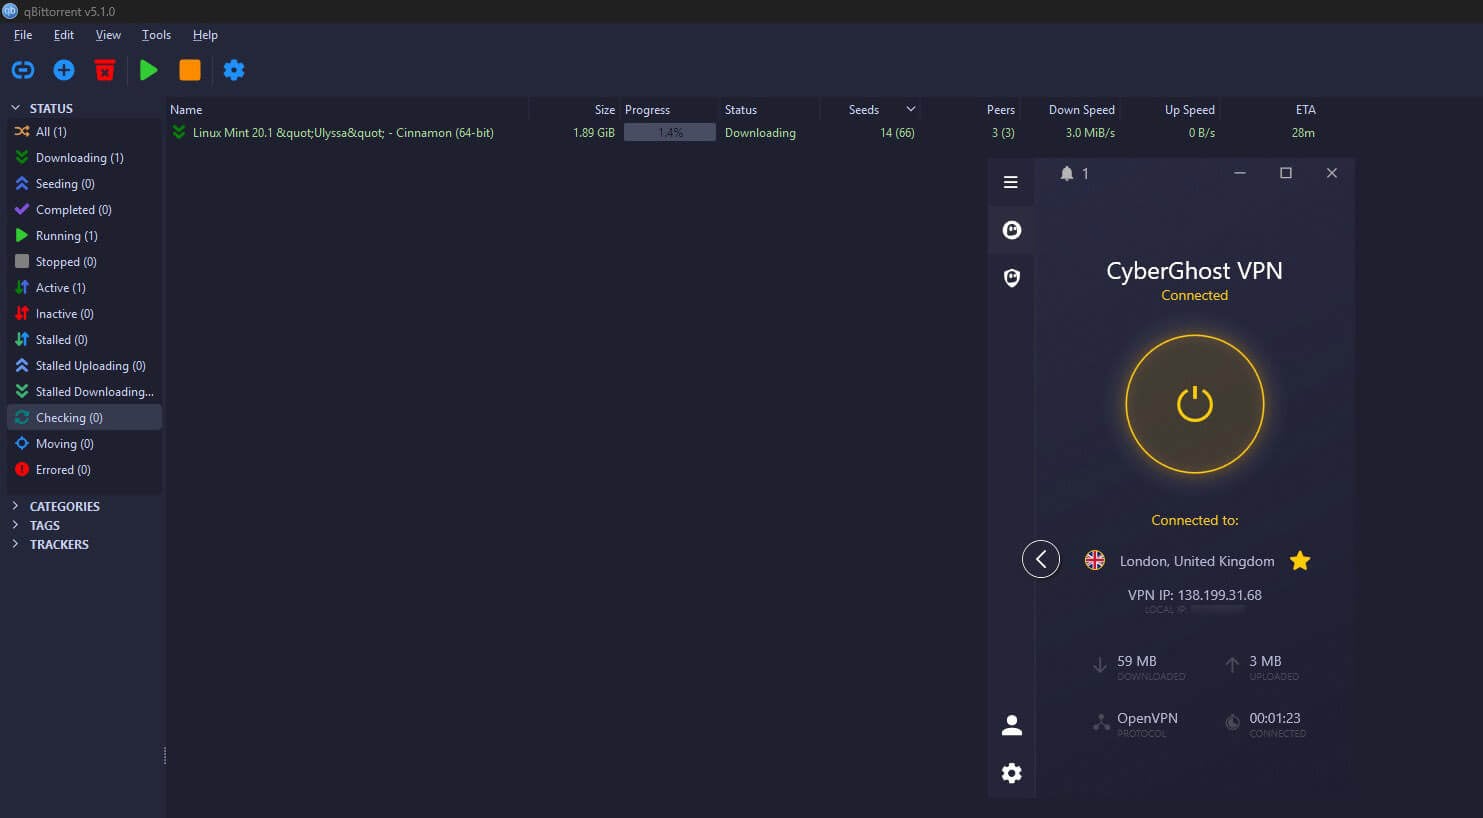Stop the torrent with the orange square icon
The image size is (1483, 818).
coord(190,70)
